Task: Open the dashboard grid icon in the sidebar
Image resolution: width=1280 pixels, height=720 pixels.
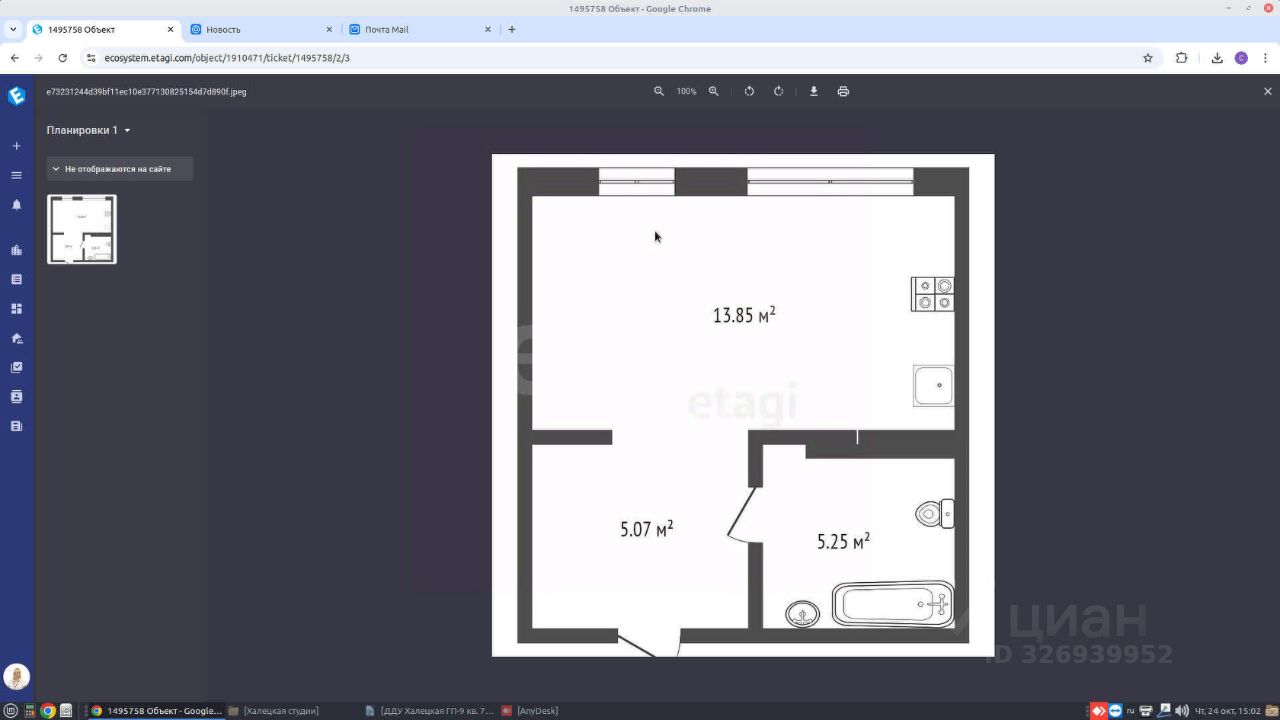Action: (16, 309)
